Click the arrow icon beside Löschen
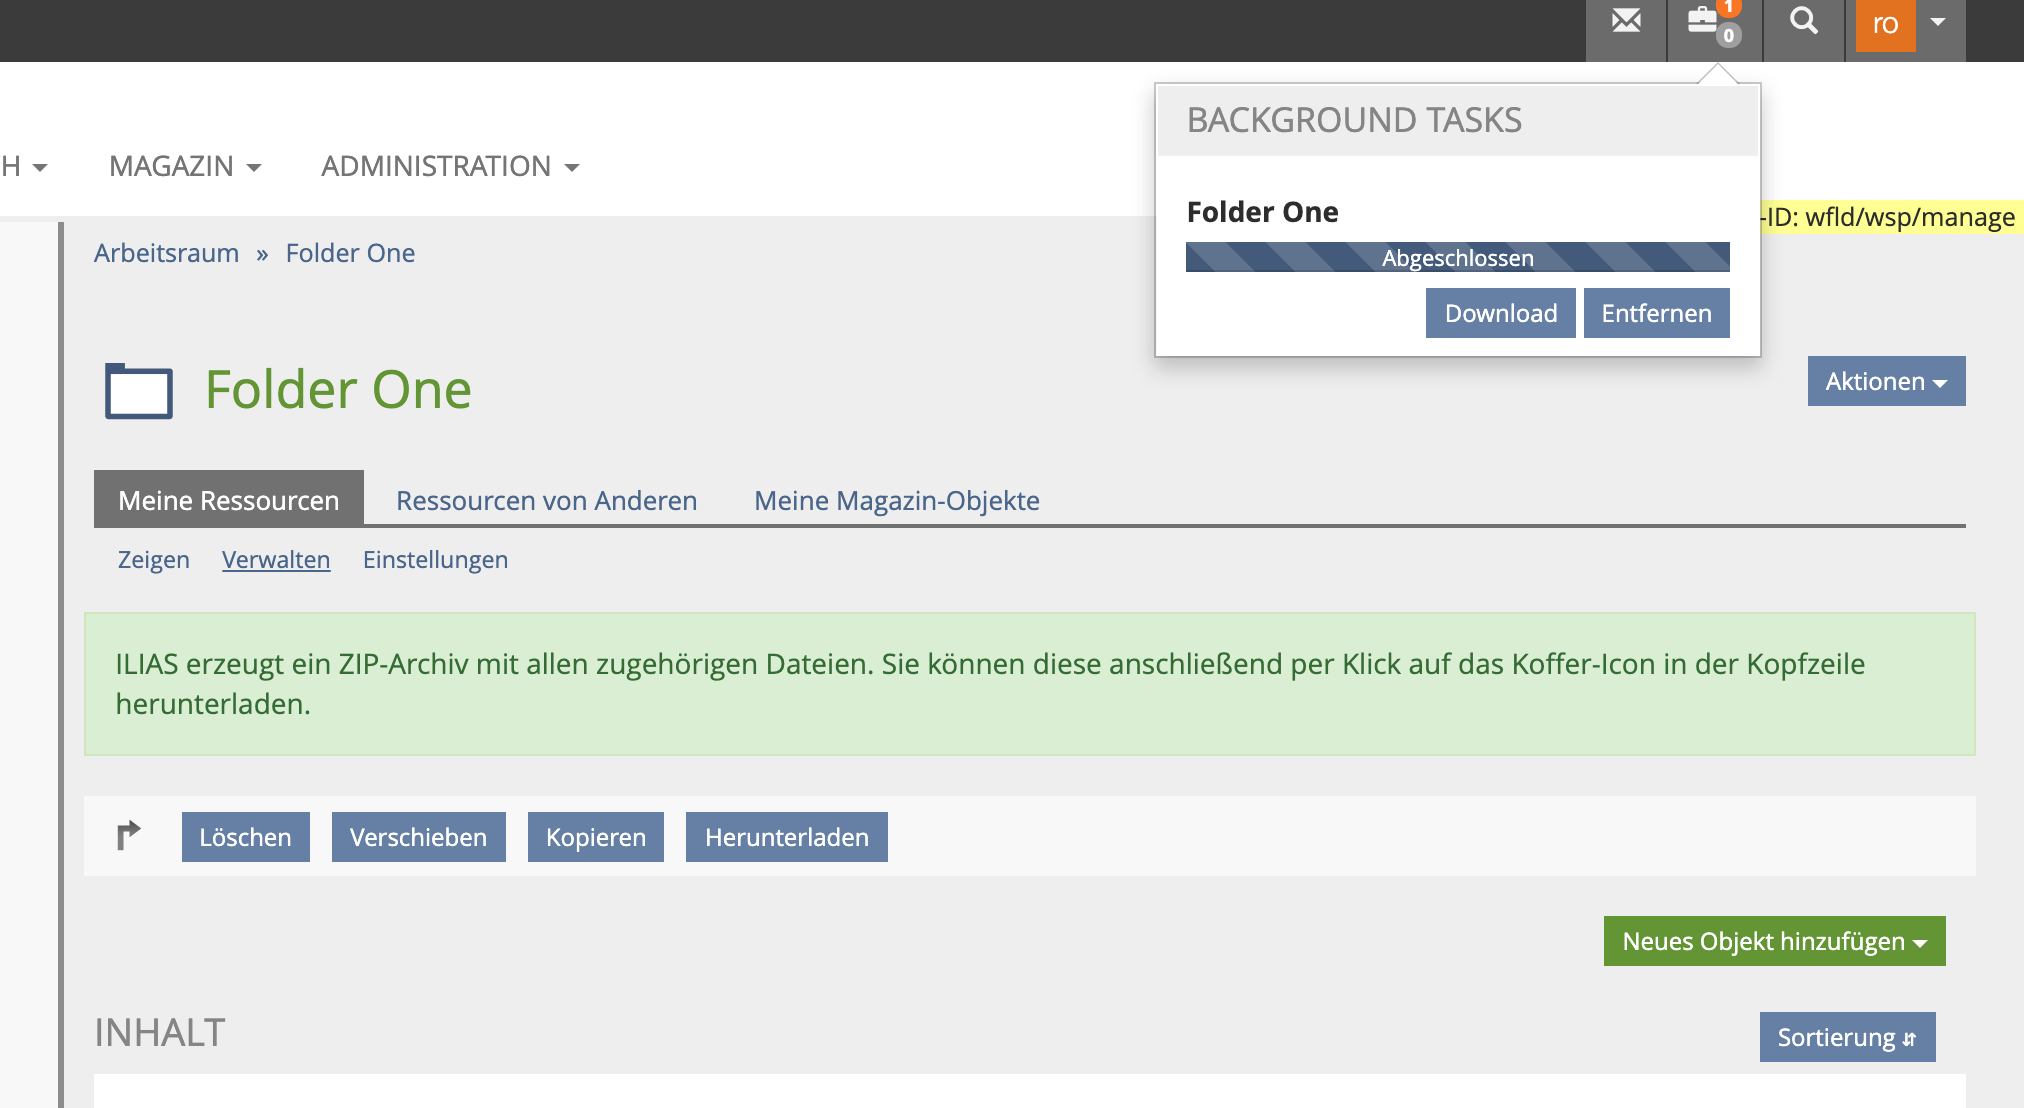The image size is (2024, 1108). pyautogui.click(x=129, y=836)
